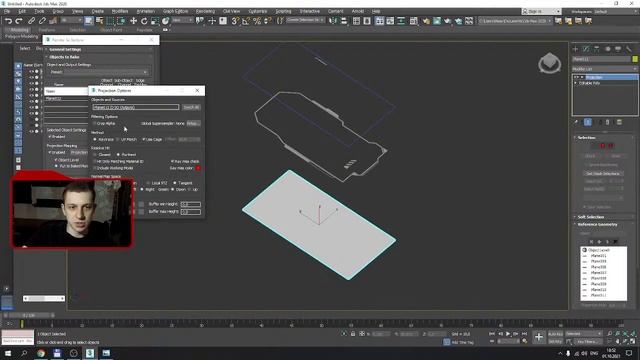Click the Play Animation button
Screen dimensions: 640x360
pyautogui.click(x=508, y=334)
